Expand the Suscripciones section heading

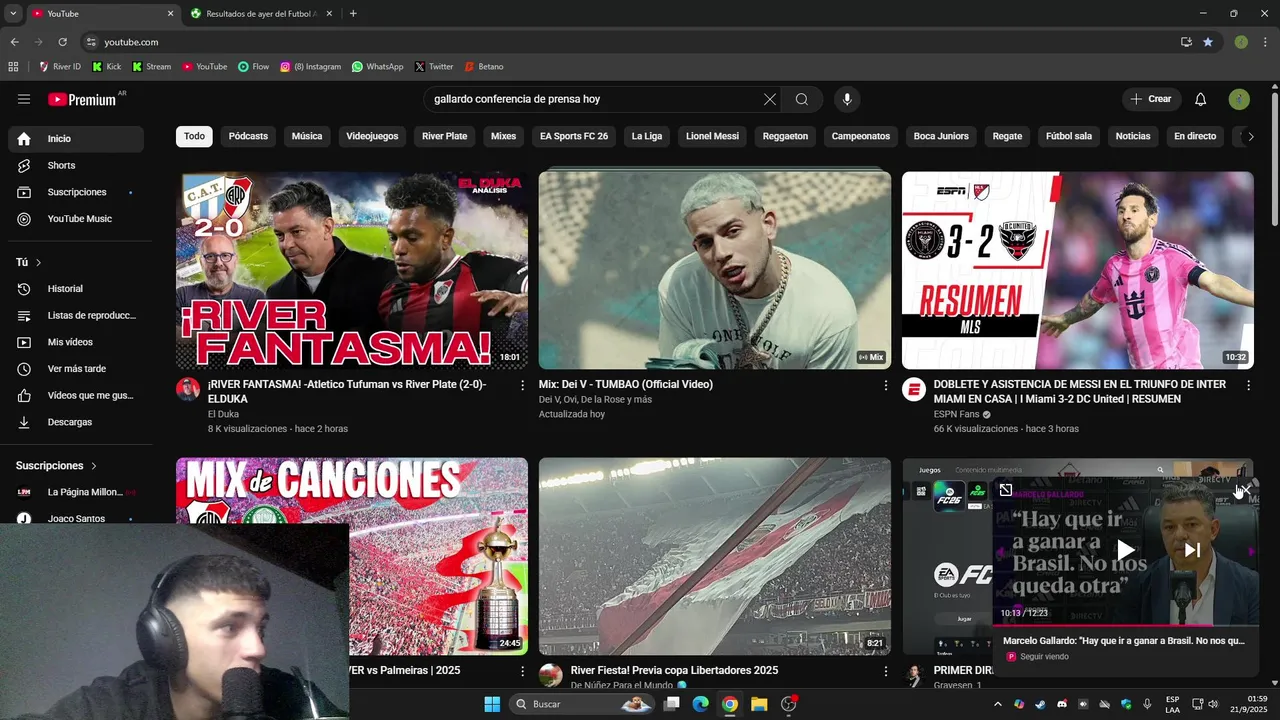pyautogui.click(x=56, y=466)
